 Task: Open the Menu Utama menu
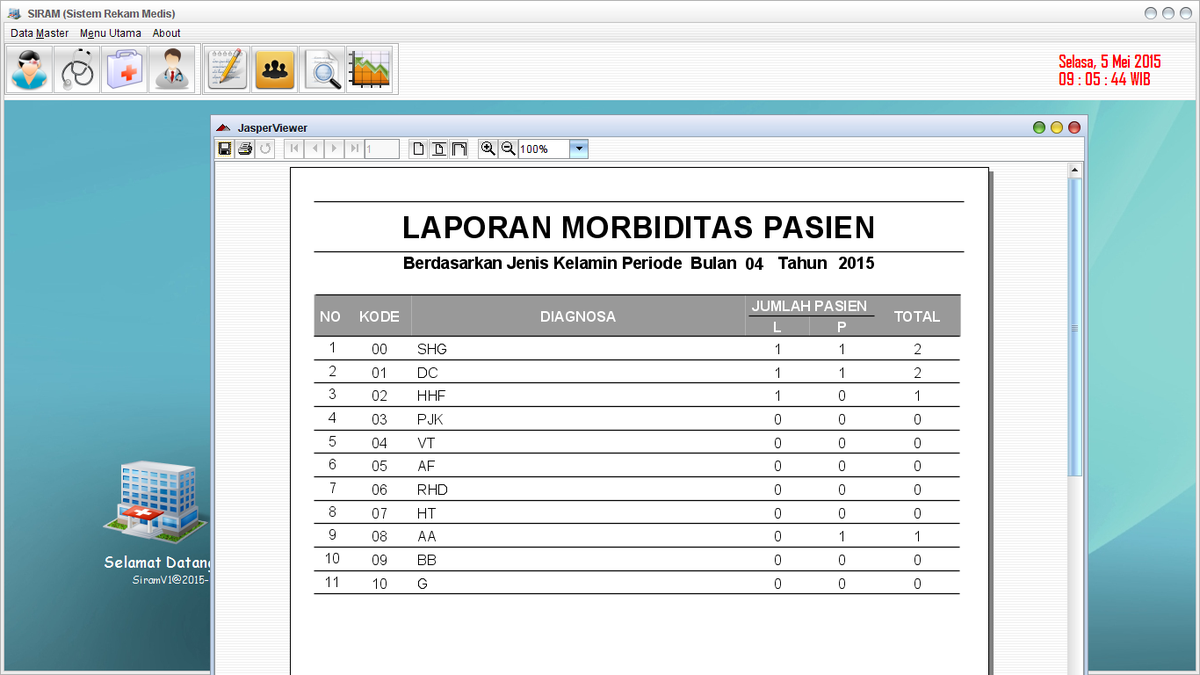[111, 33]
